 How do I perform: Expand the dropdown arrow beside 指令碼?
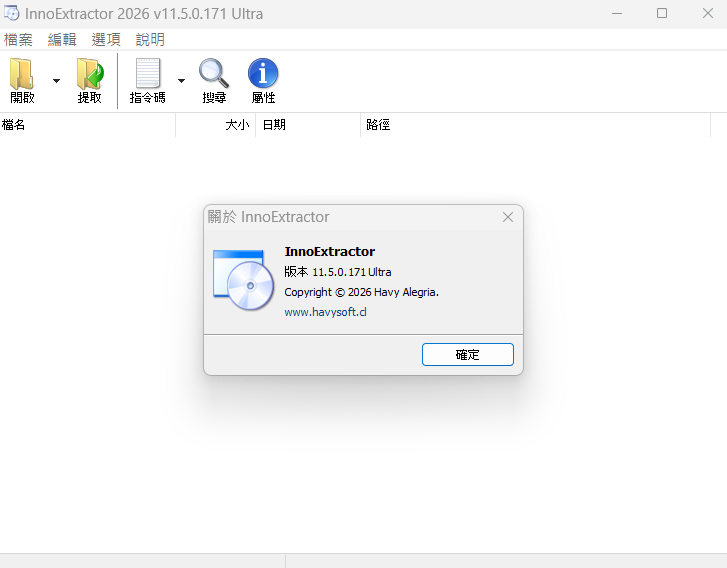click(181, 81)
